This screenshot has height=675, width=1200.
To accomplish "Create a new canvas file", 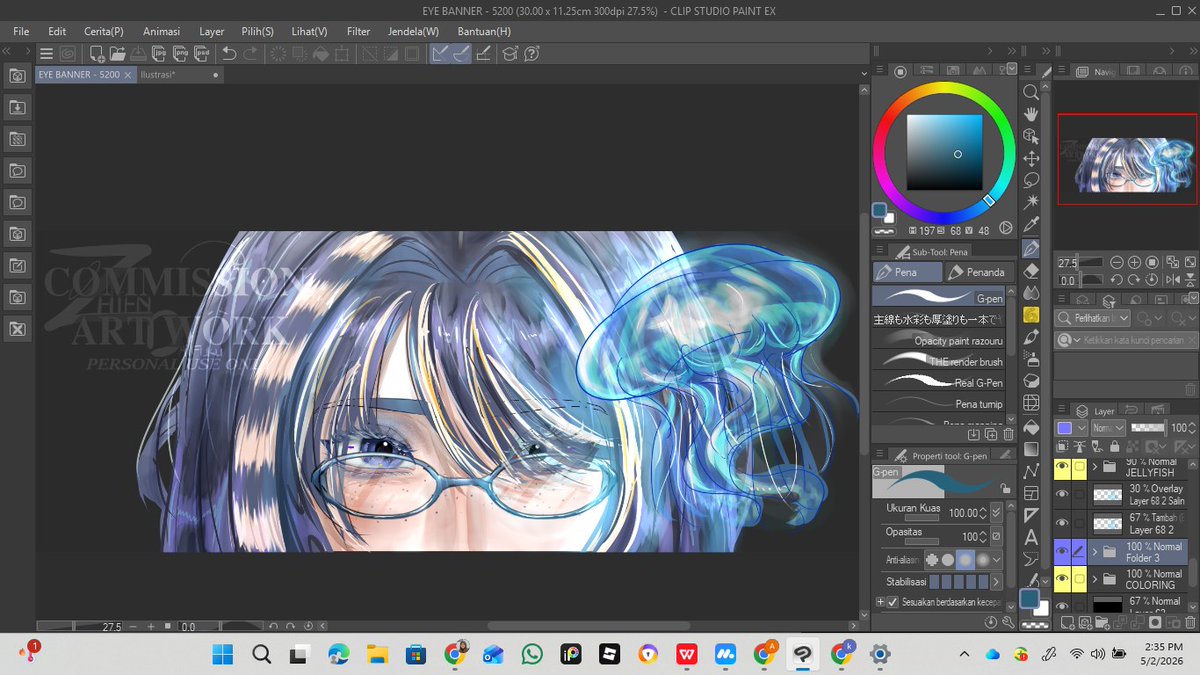I will 96,54.
